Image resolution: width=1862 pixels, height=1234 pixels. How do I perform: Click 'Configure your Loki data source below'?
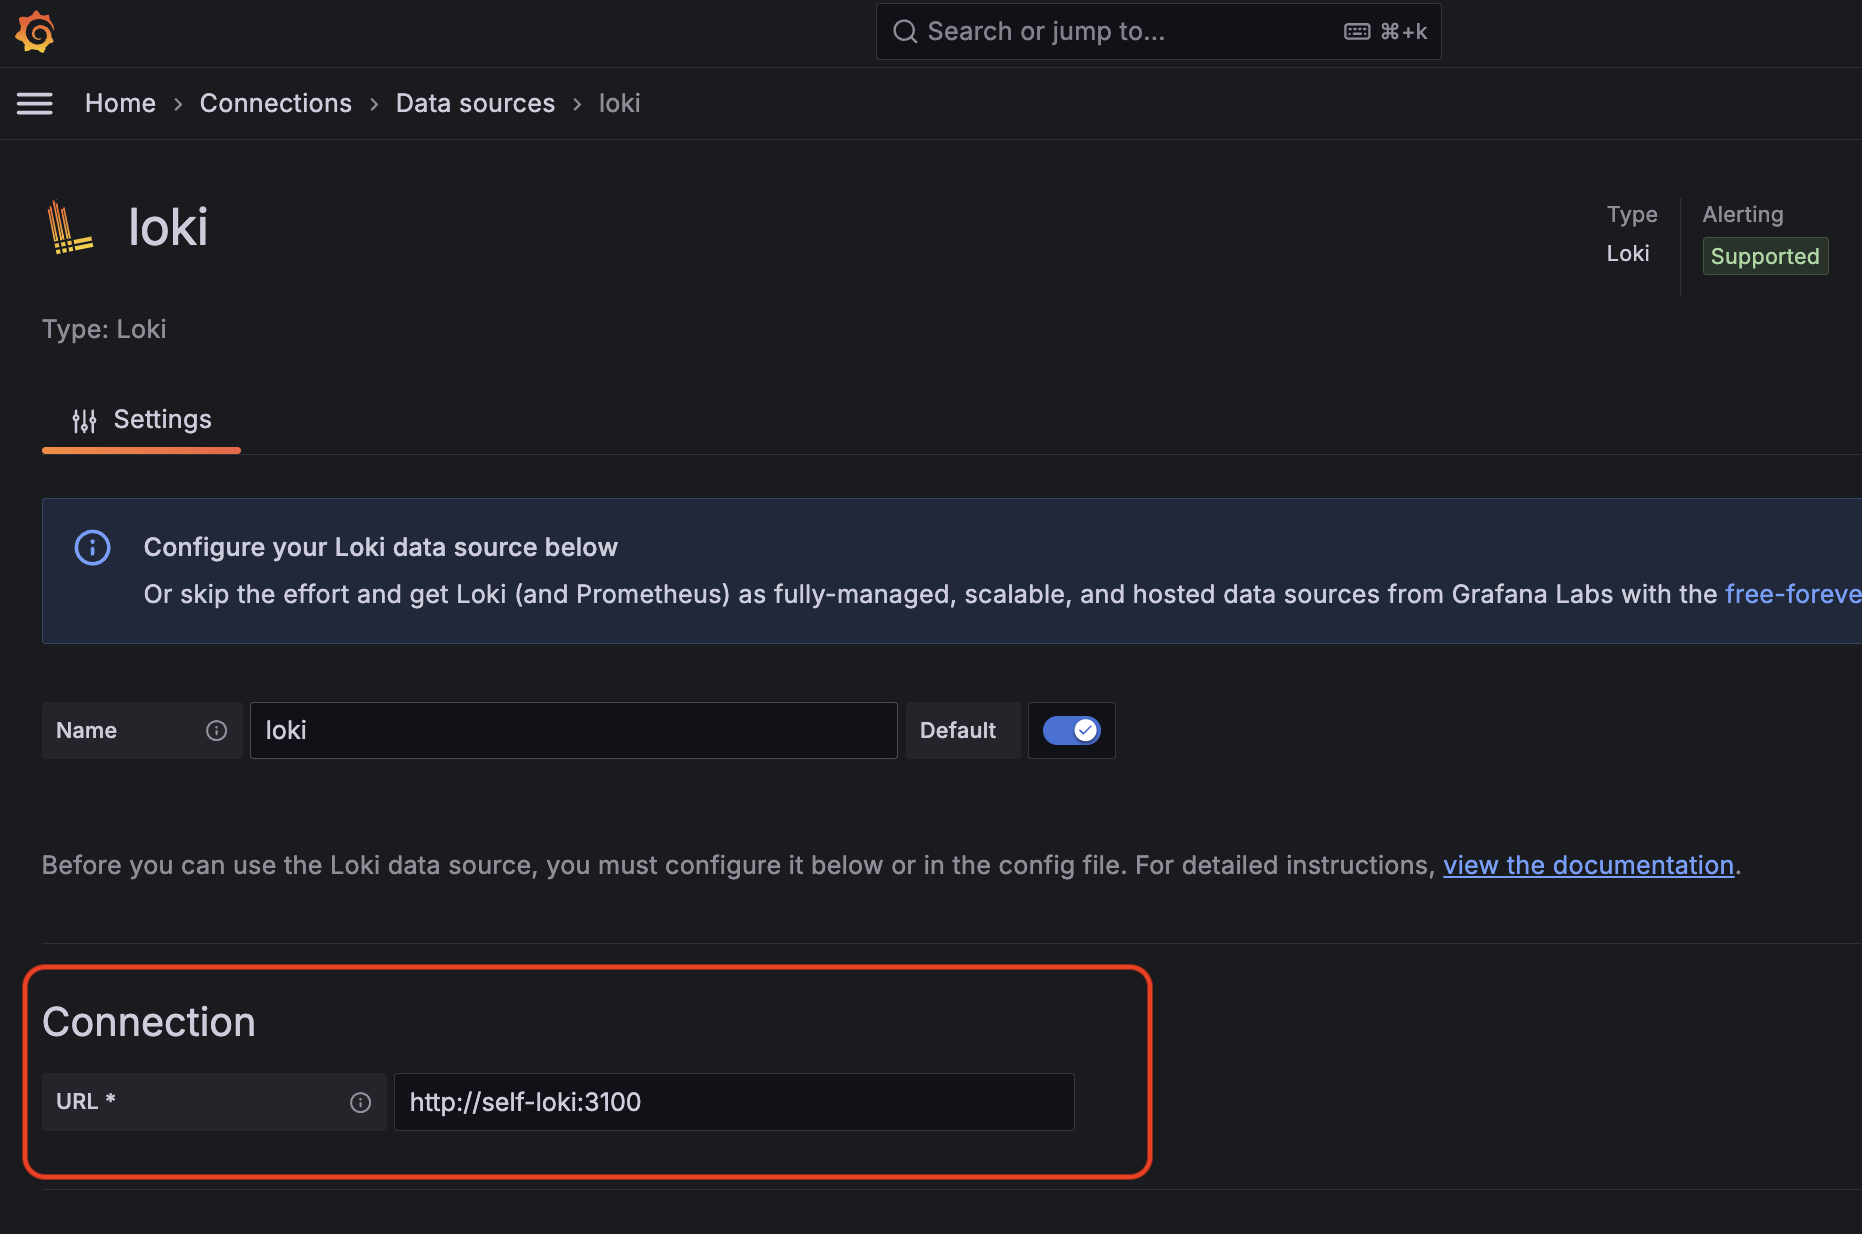(x=381, y=547)
